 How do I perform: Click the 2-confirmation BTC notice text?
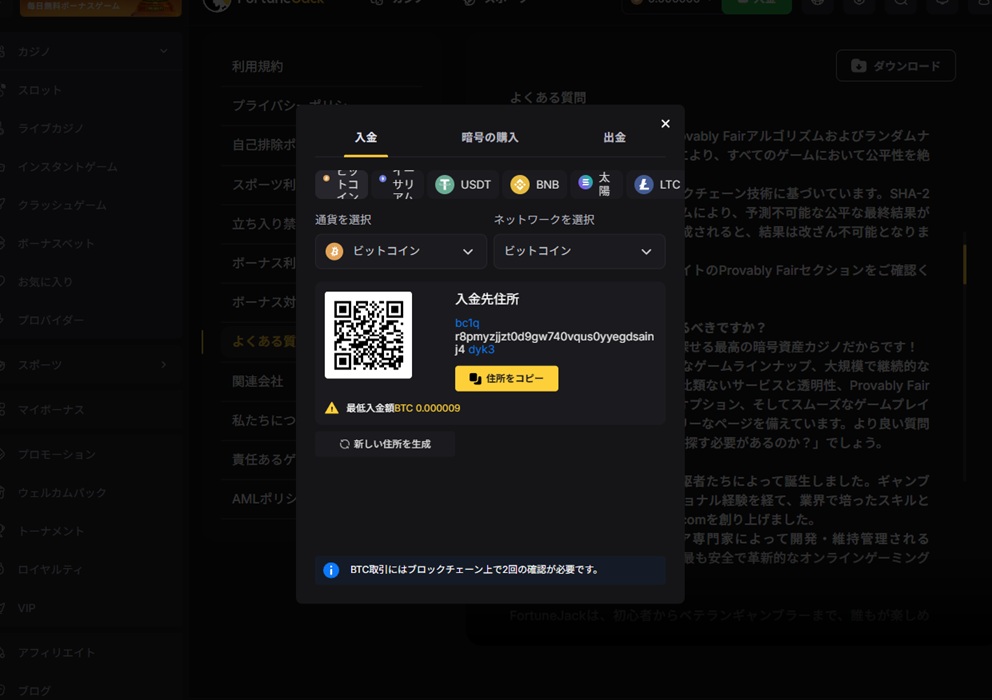click(x=474, y=570)
